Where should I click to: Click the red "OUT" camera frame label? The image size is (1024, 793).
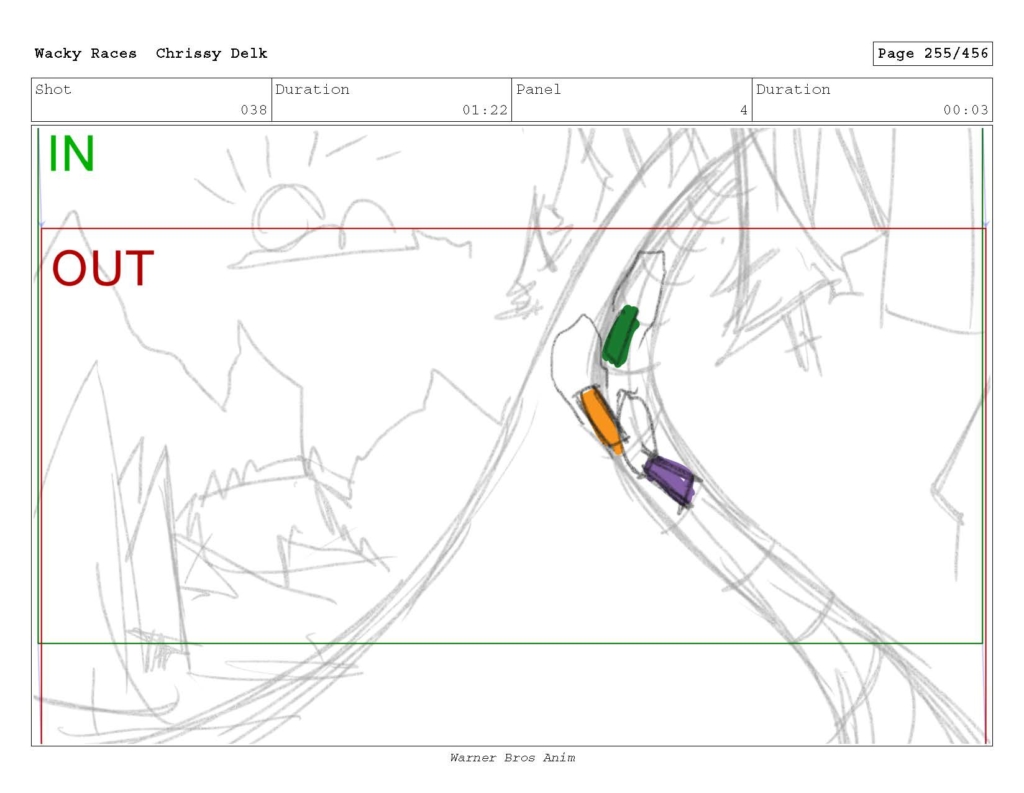pyautogui.click(x=103, y=268)
